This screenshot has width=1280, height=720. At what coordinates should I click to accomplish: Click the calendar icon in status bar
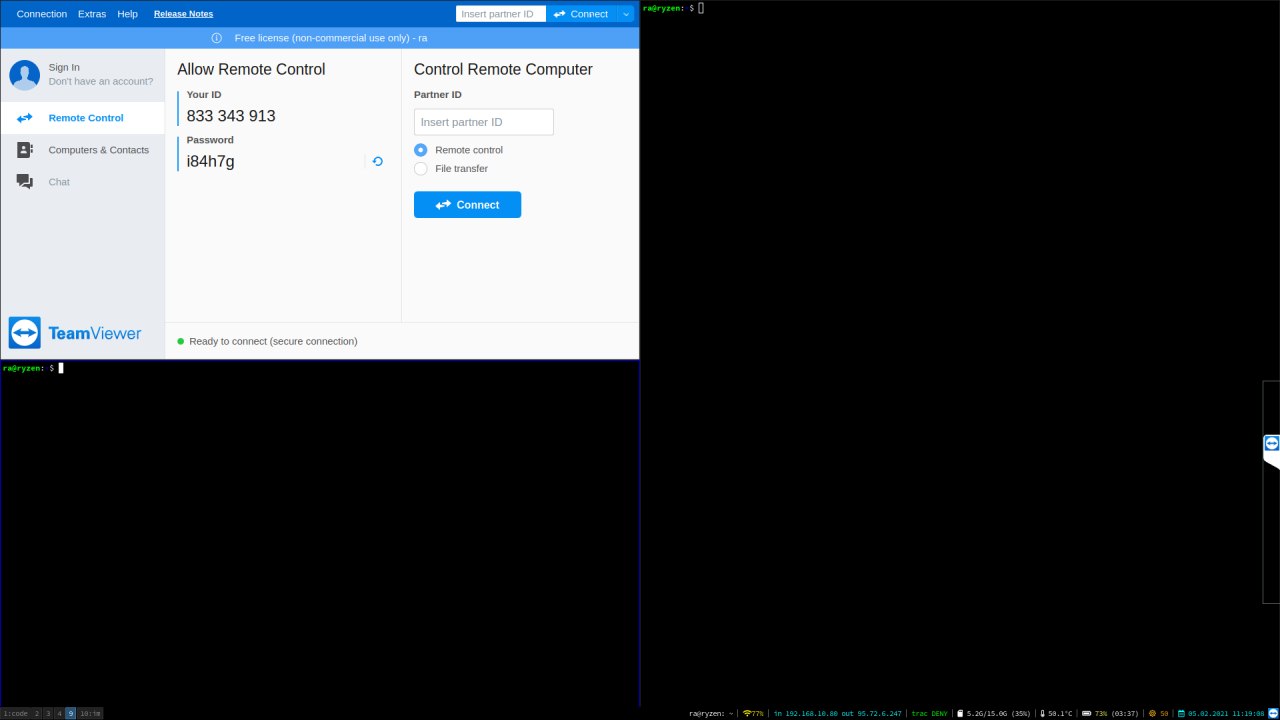pyautogui.click(x=1181, y=713)
